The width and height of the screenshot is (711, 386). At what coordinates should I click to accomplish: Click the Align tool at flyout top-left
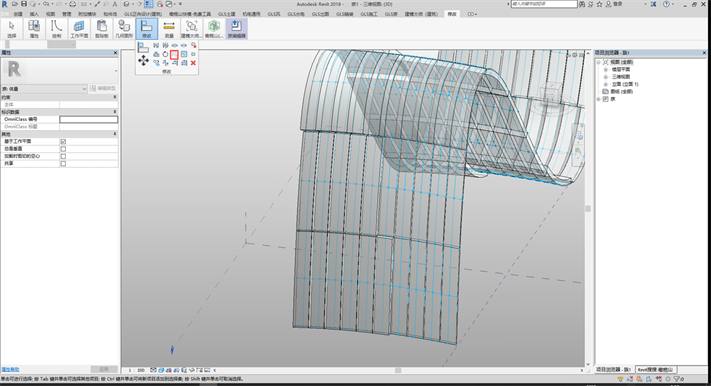tap(143, 47)
